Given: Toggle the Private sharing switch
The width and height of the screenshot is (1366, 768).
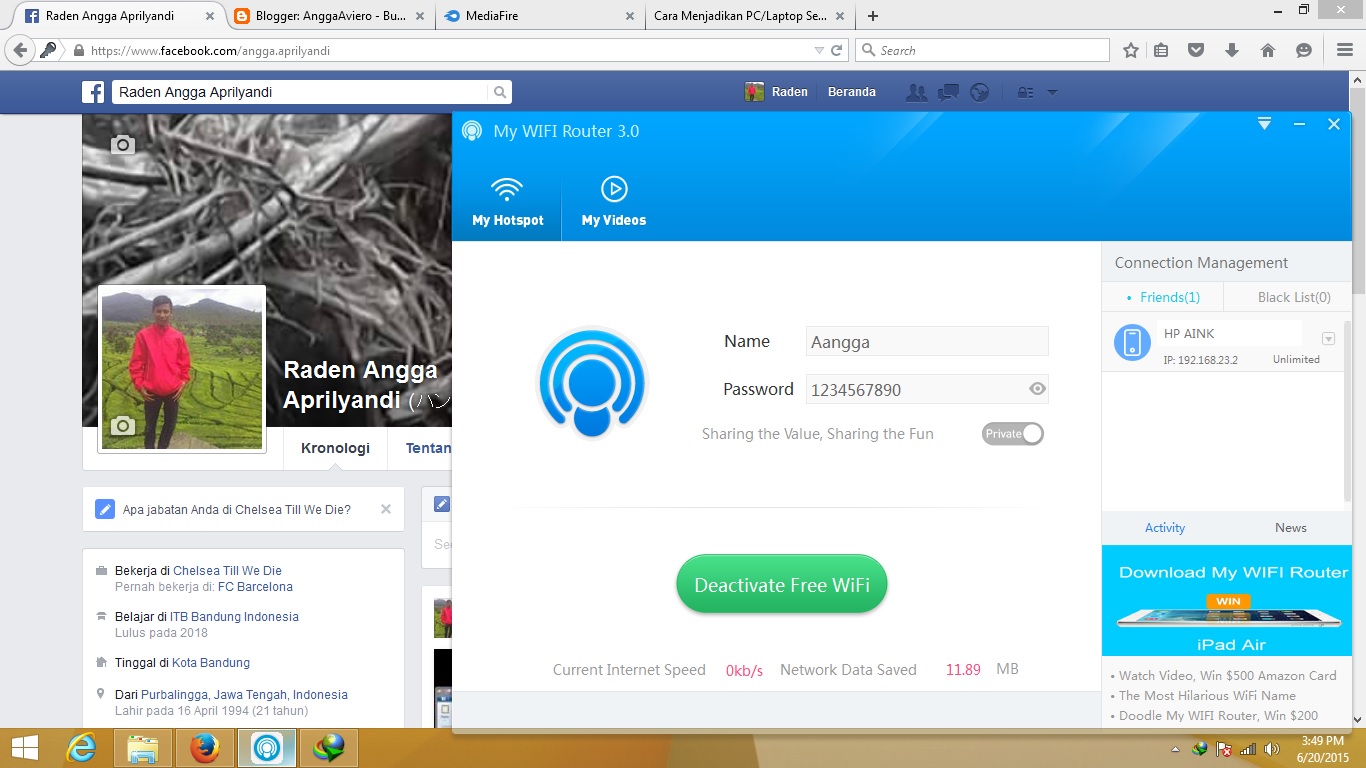Looking at the screenshot, I should (1012, 433).
